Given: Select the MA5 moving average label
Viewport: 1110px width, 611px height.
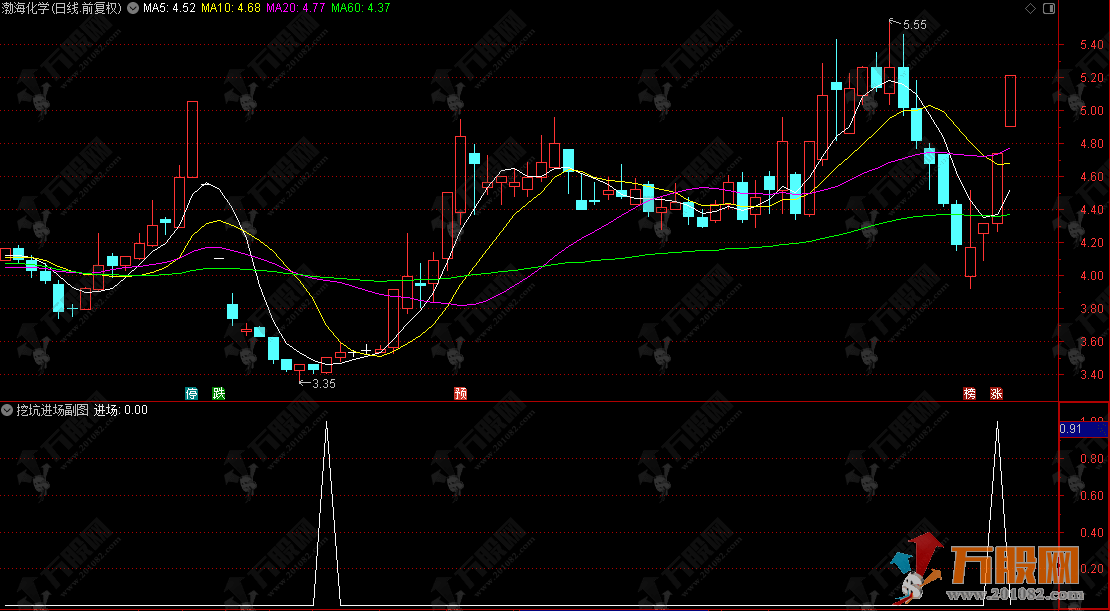Looking at the screenshot, I should (169, 8).
